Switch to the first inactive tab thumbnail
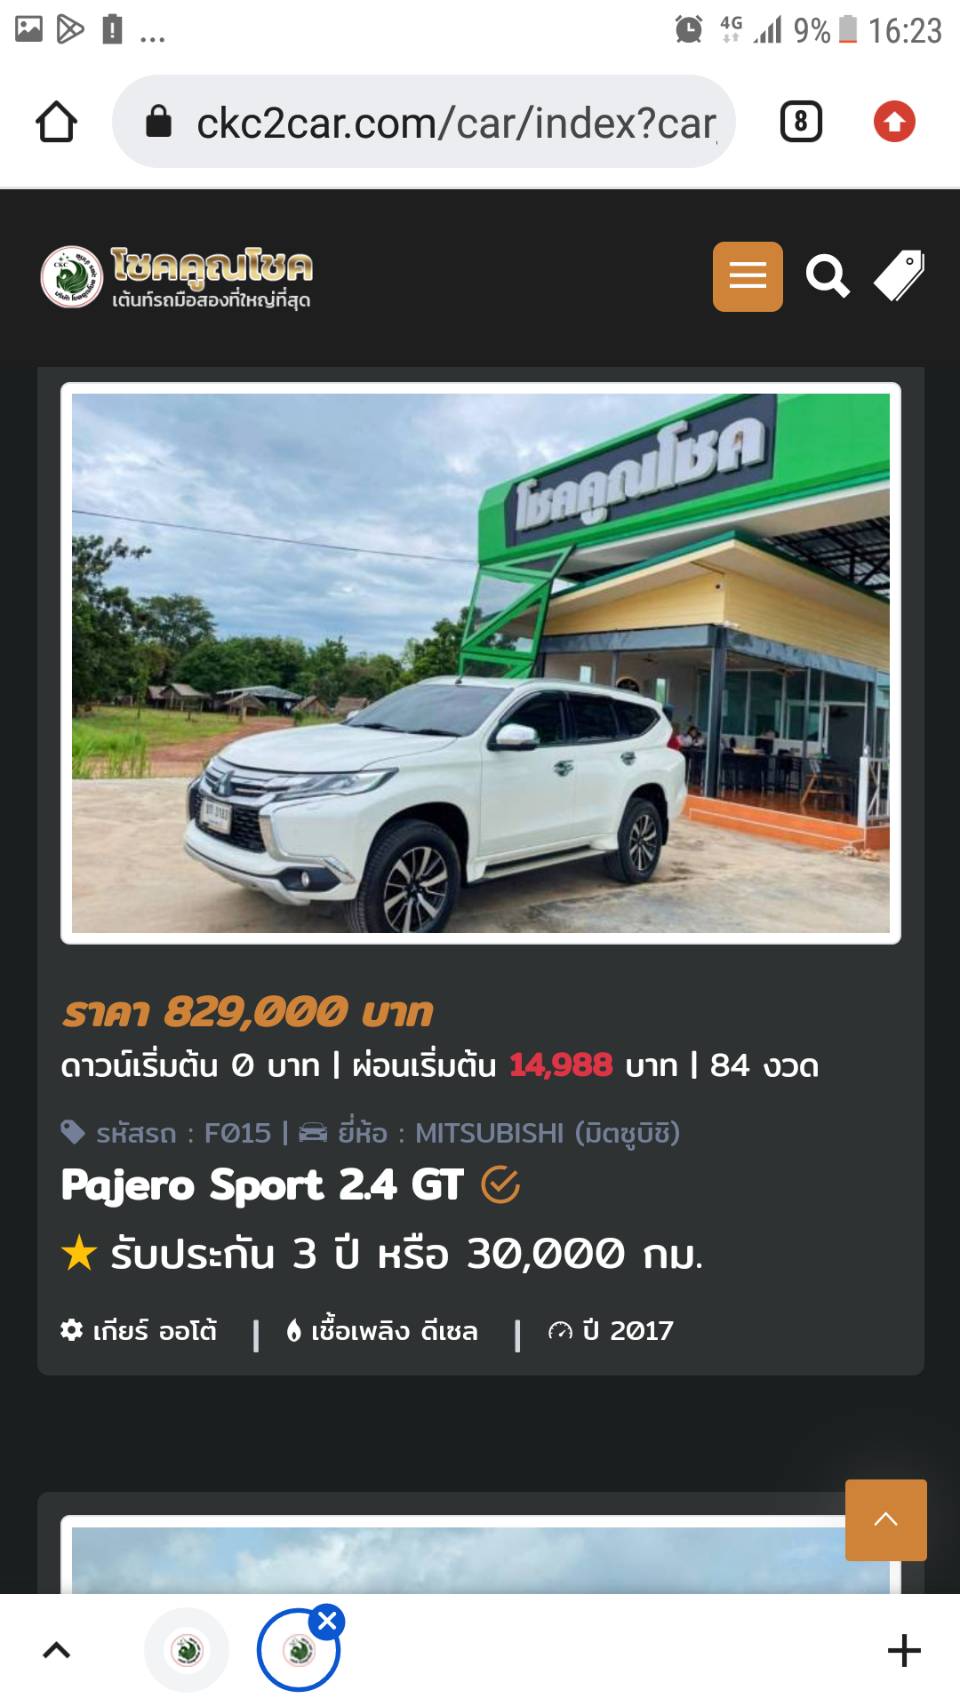The image size is (960, 1706). pos(187,1650)
